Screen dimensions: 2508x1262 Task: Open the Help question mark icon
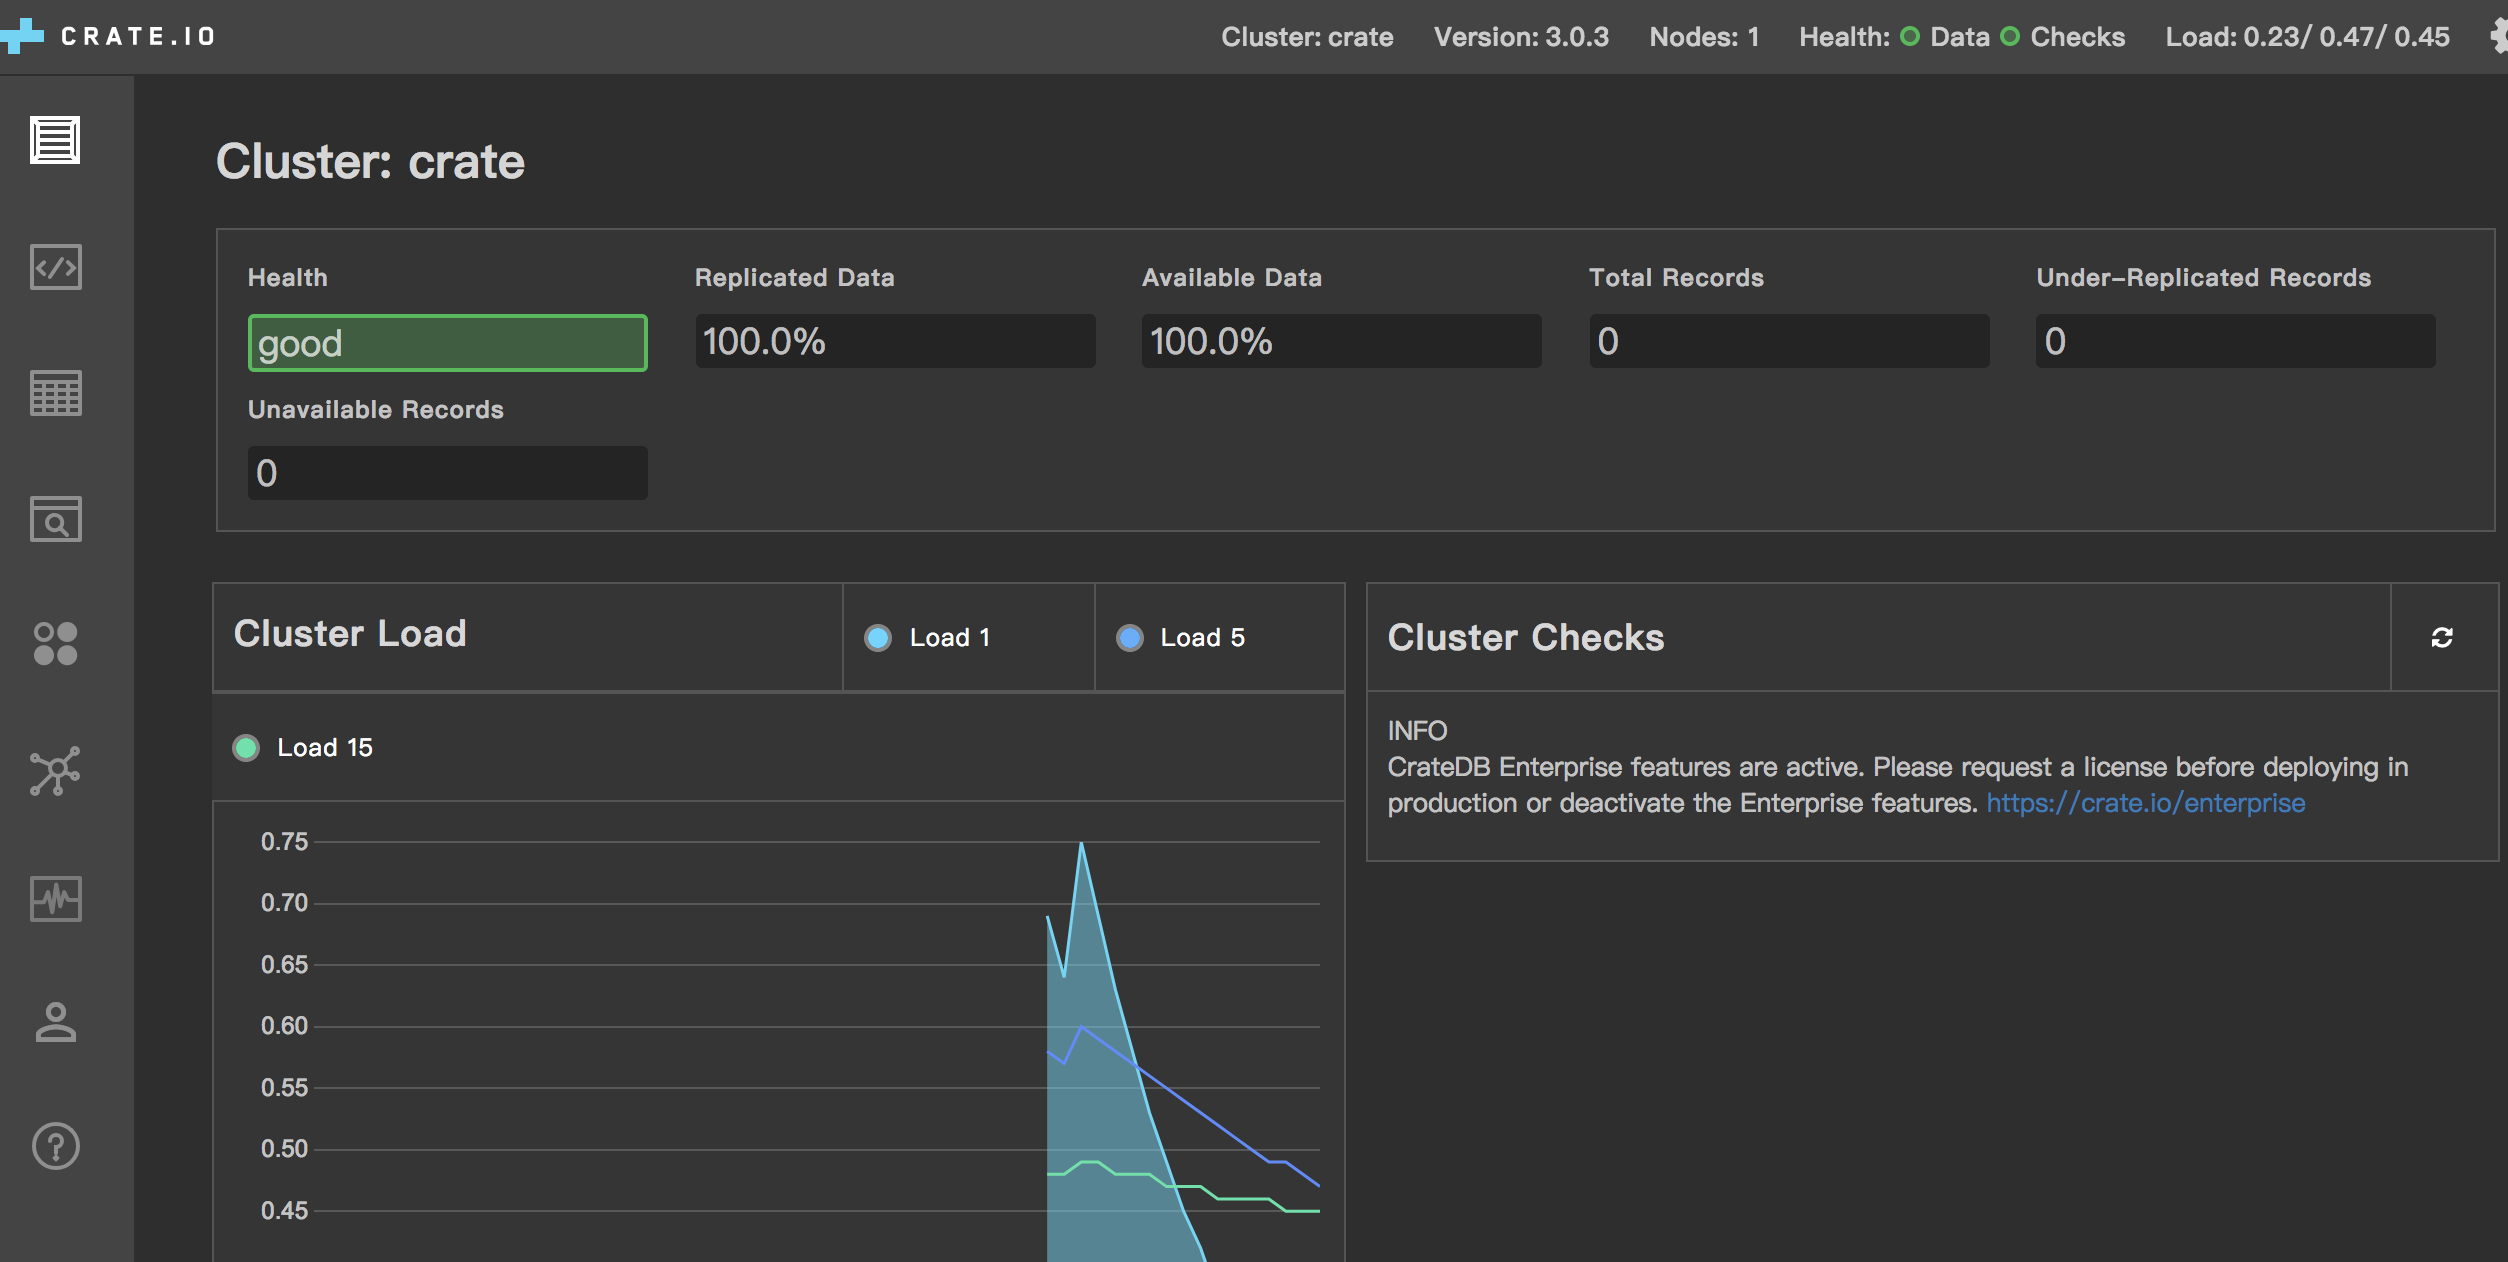pyautogui.click(x=55, y=1147)
